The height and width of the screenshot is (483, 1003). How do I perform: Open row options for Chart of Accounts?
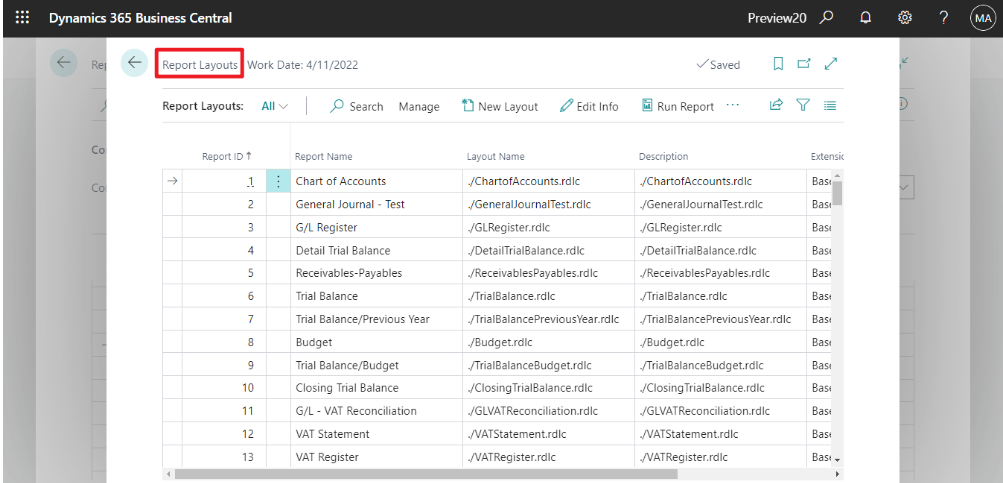[278, 181]
